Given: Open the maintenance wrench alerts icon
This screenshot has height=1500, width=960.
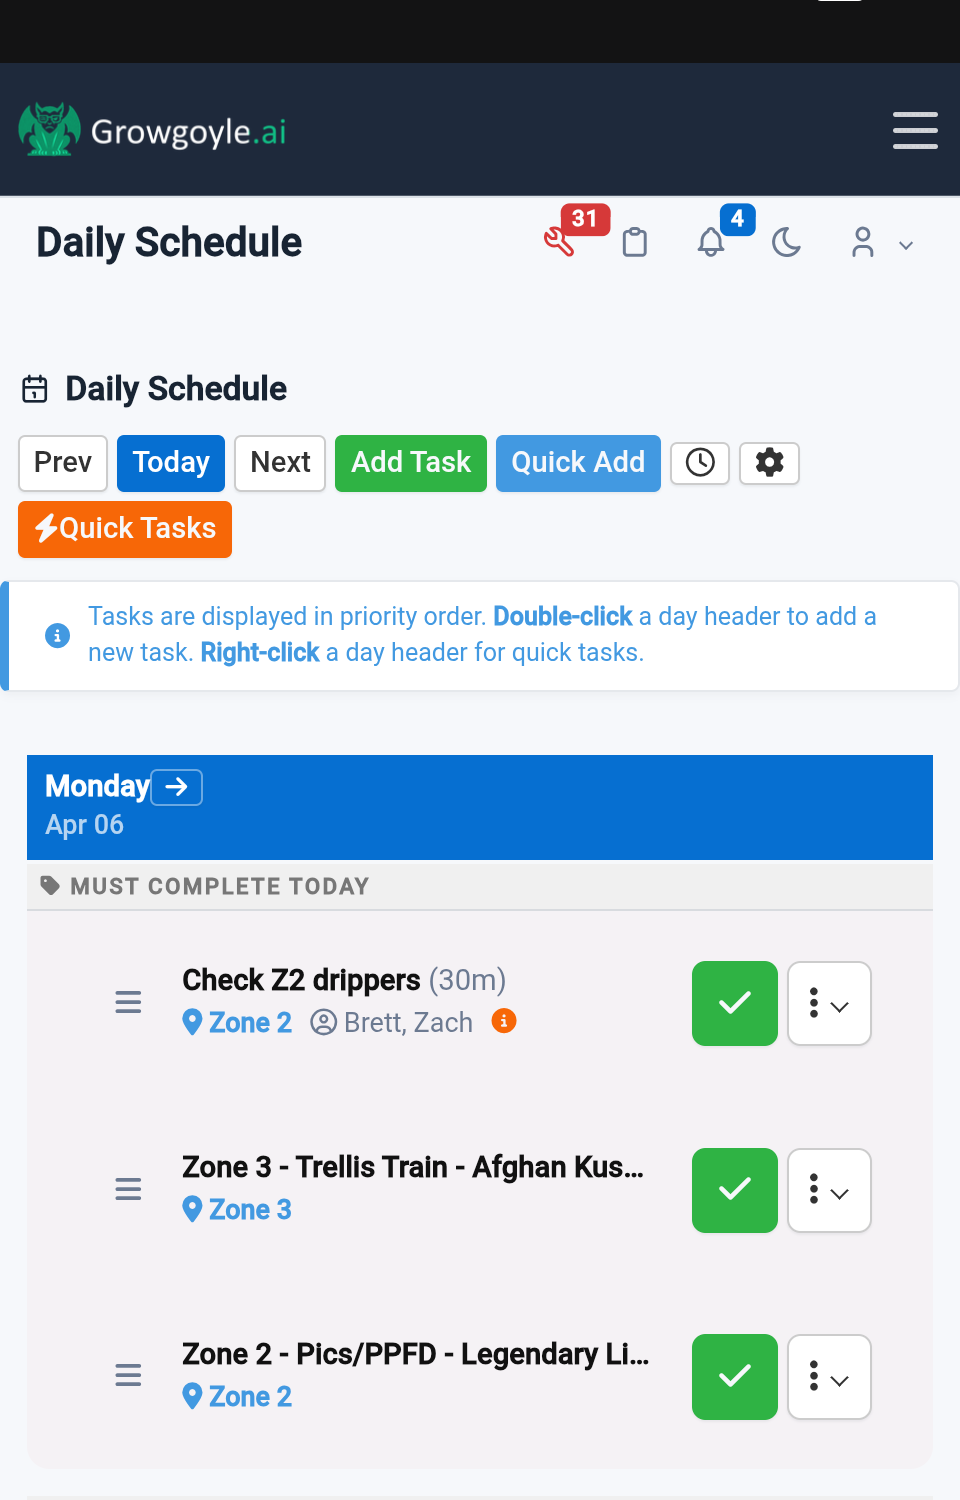Looking at the screenshot, I should 562,243.
